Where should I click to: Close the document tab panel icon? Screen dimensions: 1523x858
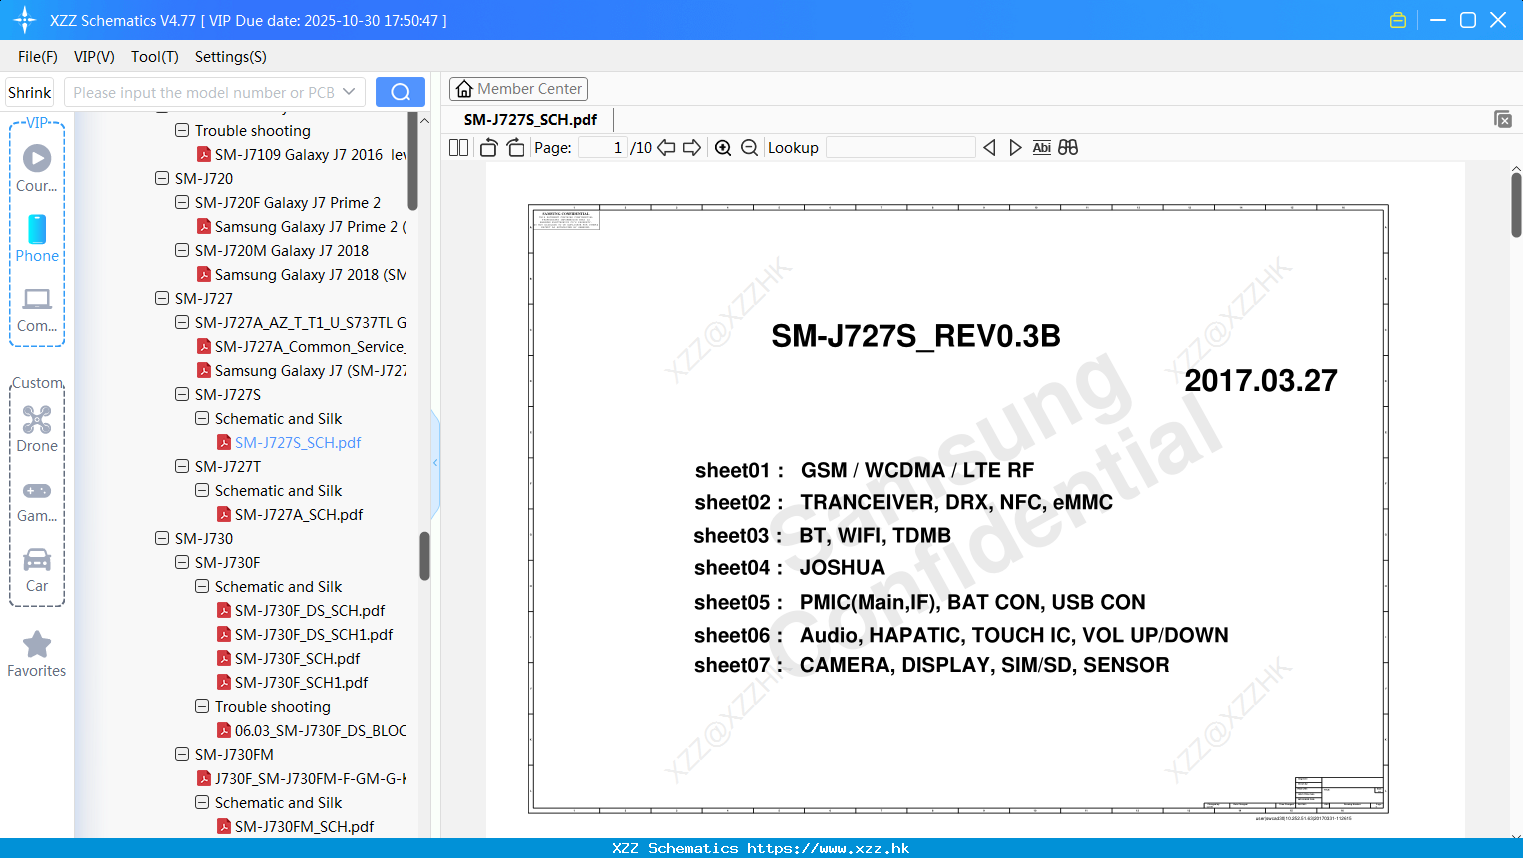[1502, 119]
